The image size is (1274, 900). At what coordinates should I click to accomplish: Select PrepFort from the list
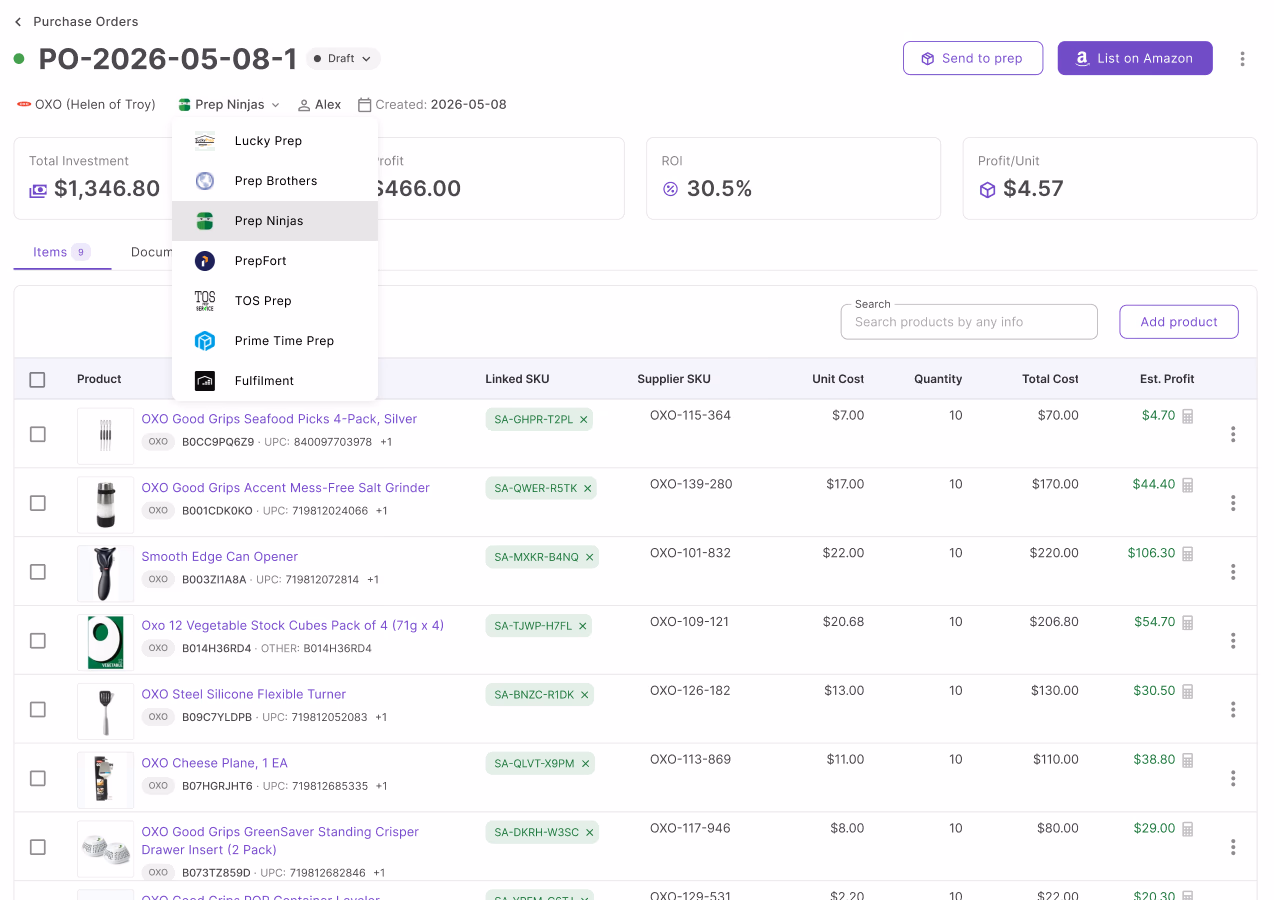click(275, 261)
